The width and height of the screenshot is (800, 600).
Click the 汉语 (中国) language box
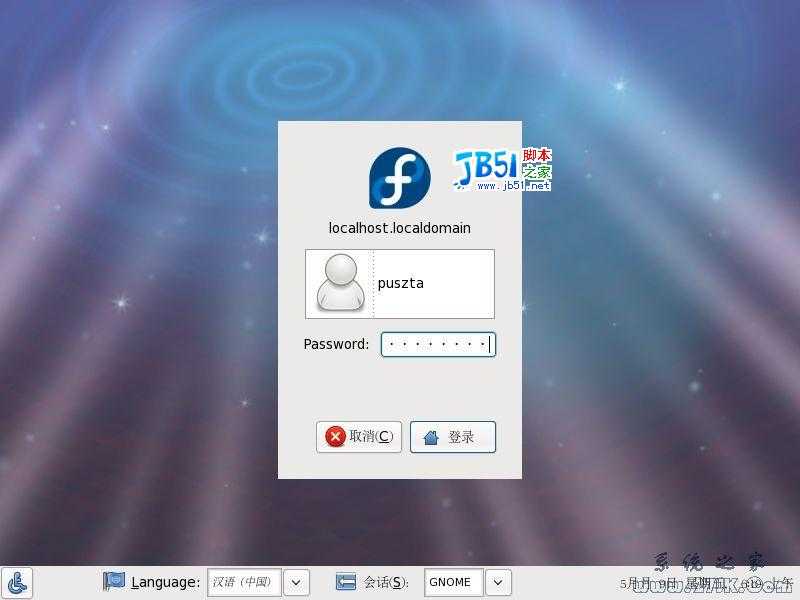(244, 582)
